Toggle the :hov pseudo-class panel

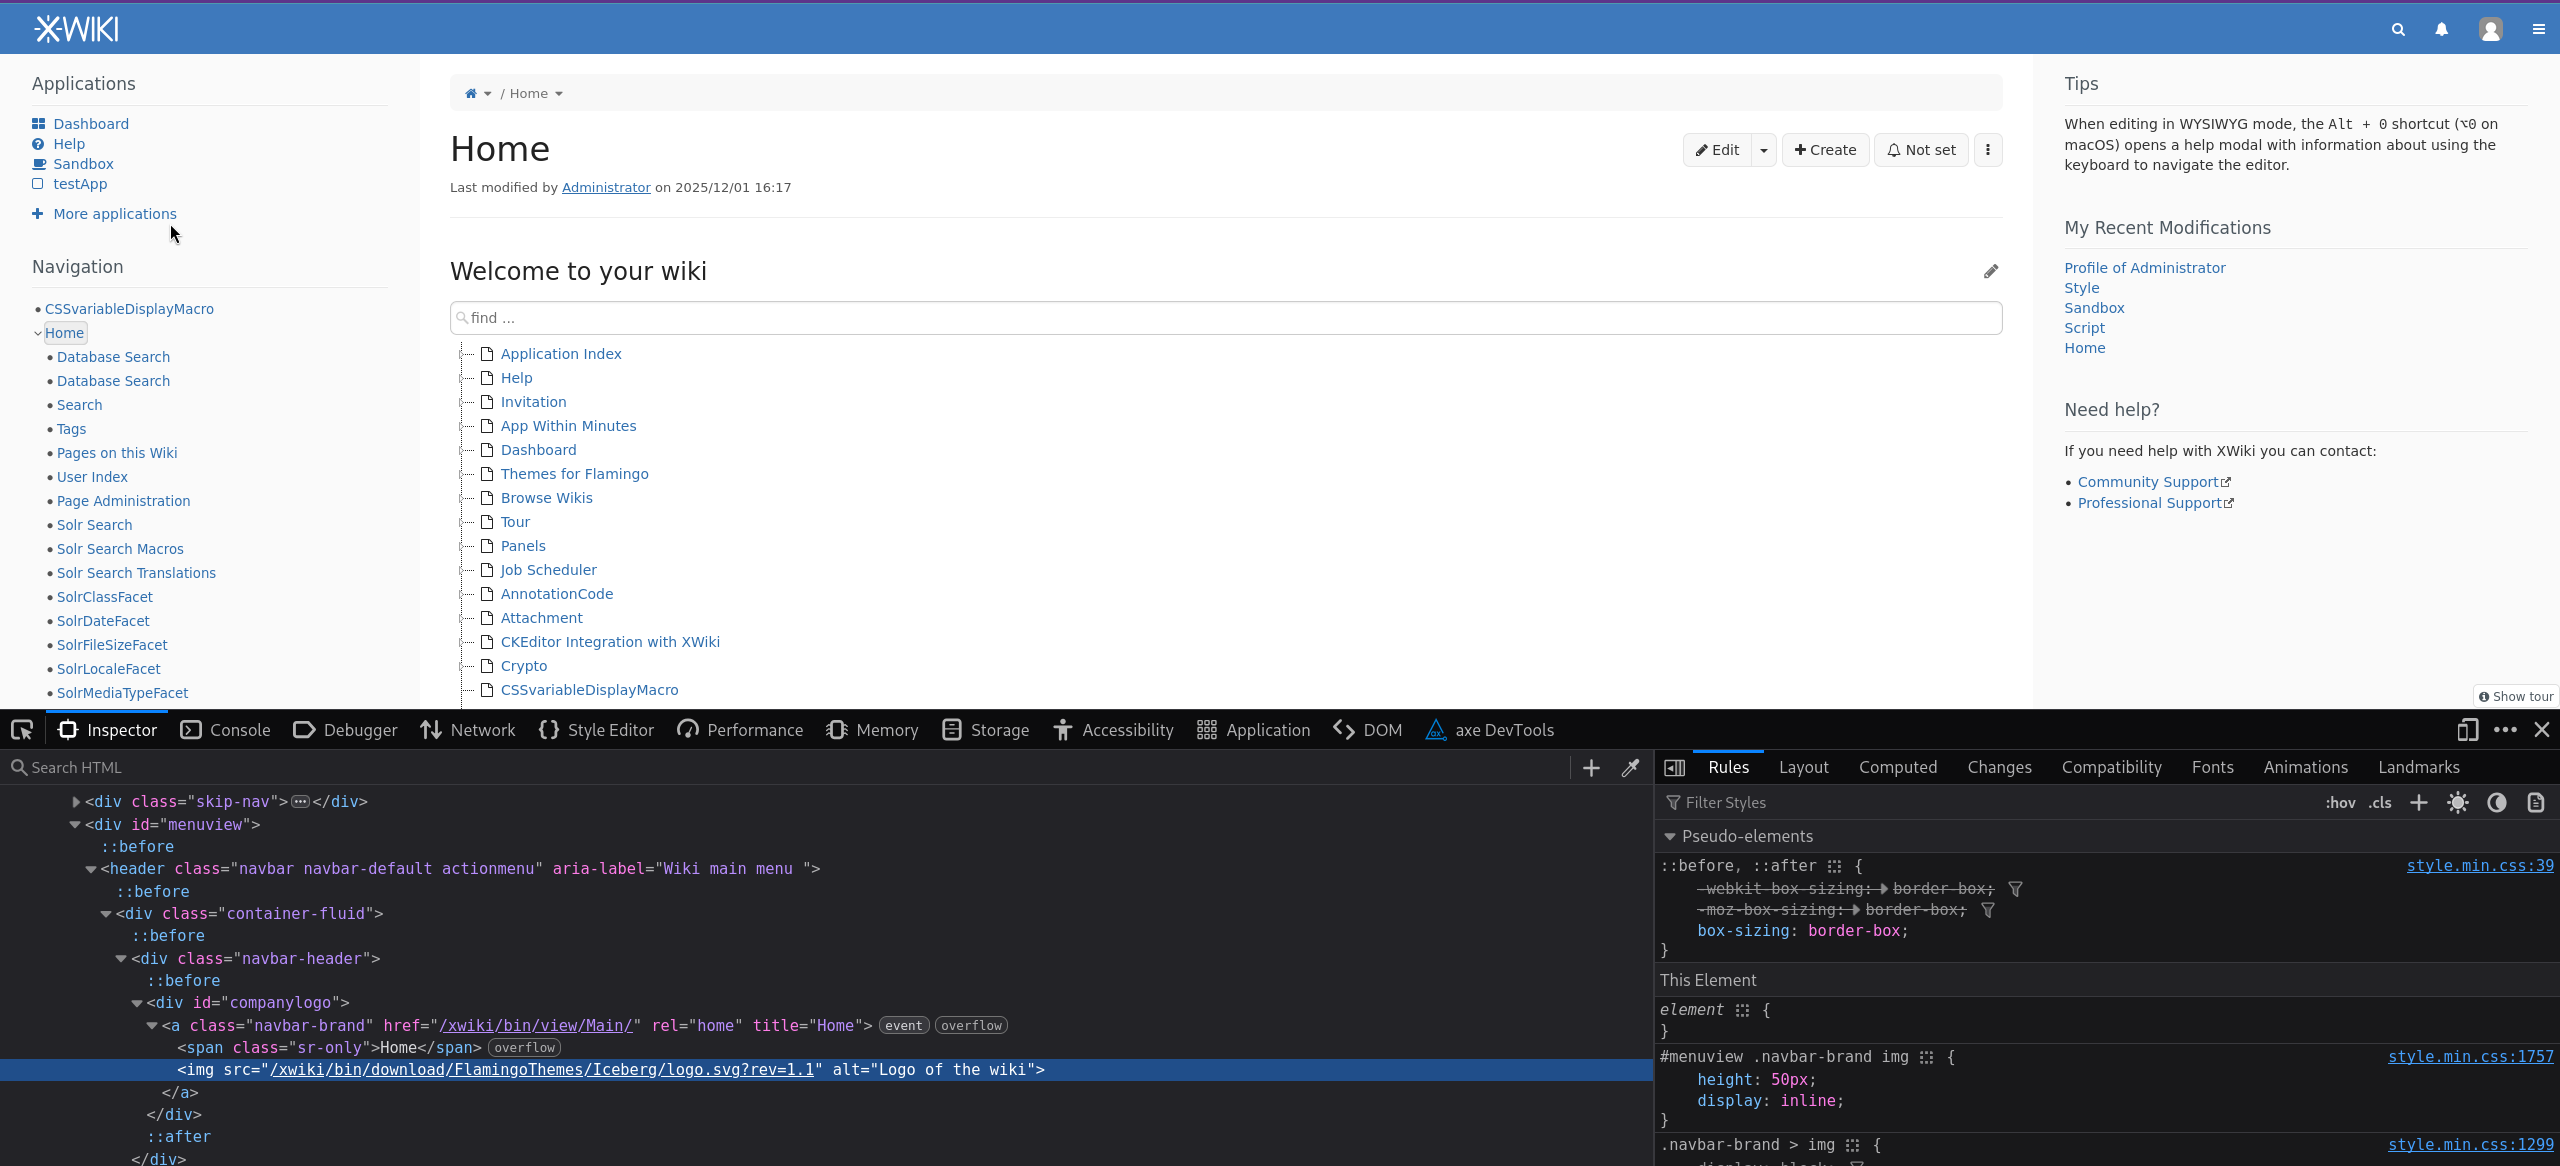coord(2340,803)
